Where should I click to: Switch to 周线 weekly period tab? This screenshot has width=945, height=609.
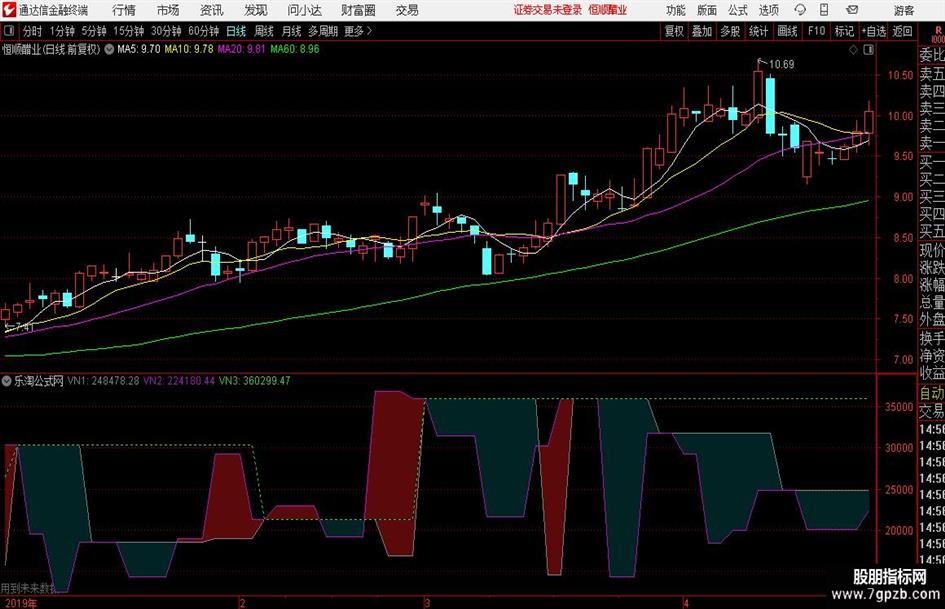(264, 31)
